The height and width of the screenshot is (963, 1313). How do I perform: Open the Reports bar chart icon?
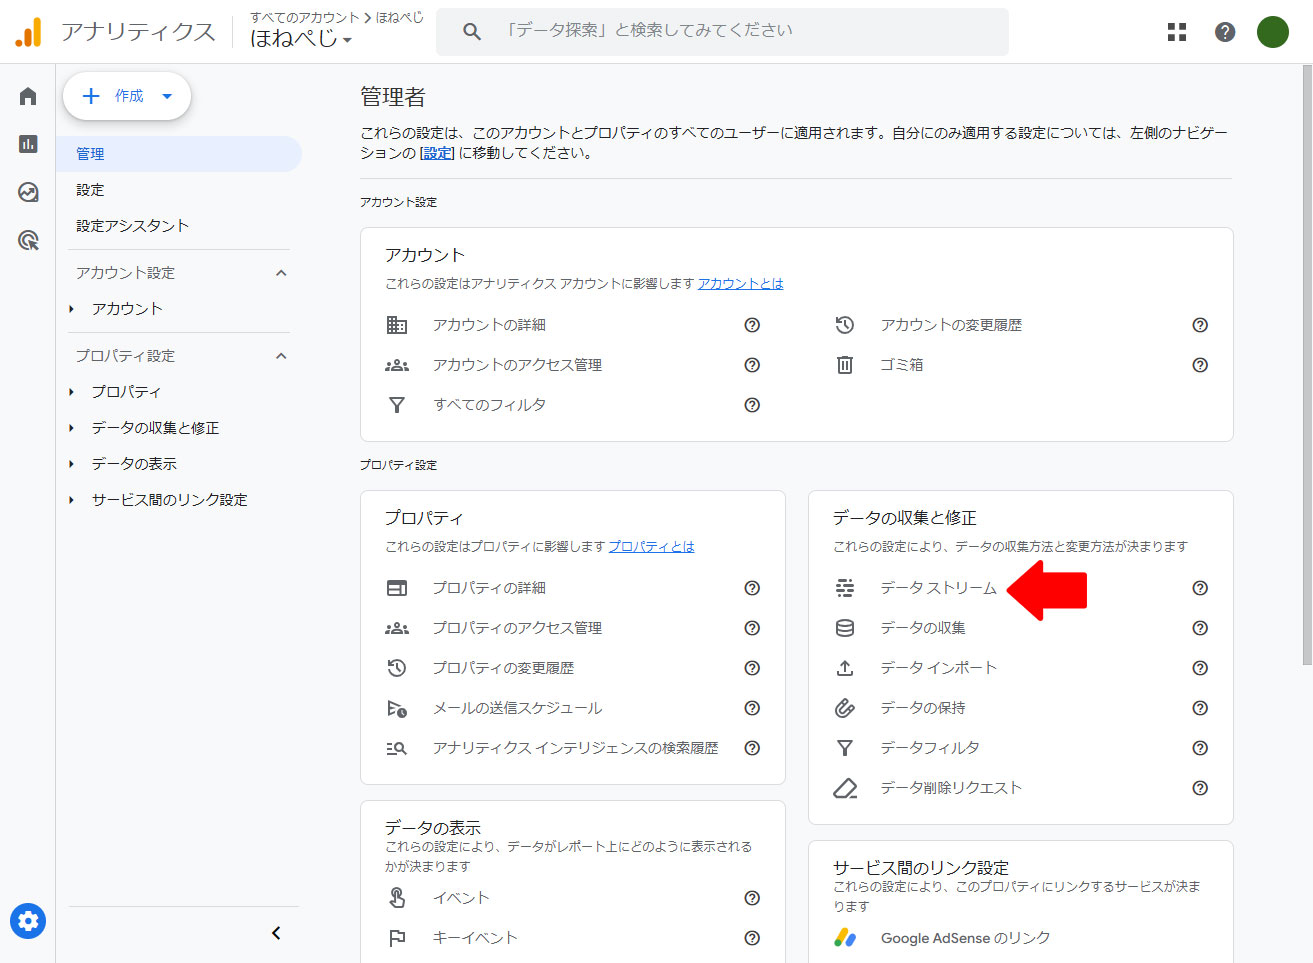click(x=28, y=144)
